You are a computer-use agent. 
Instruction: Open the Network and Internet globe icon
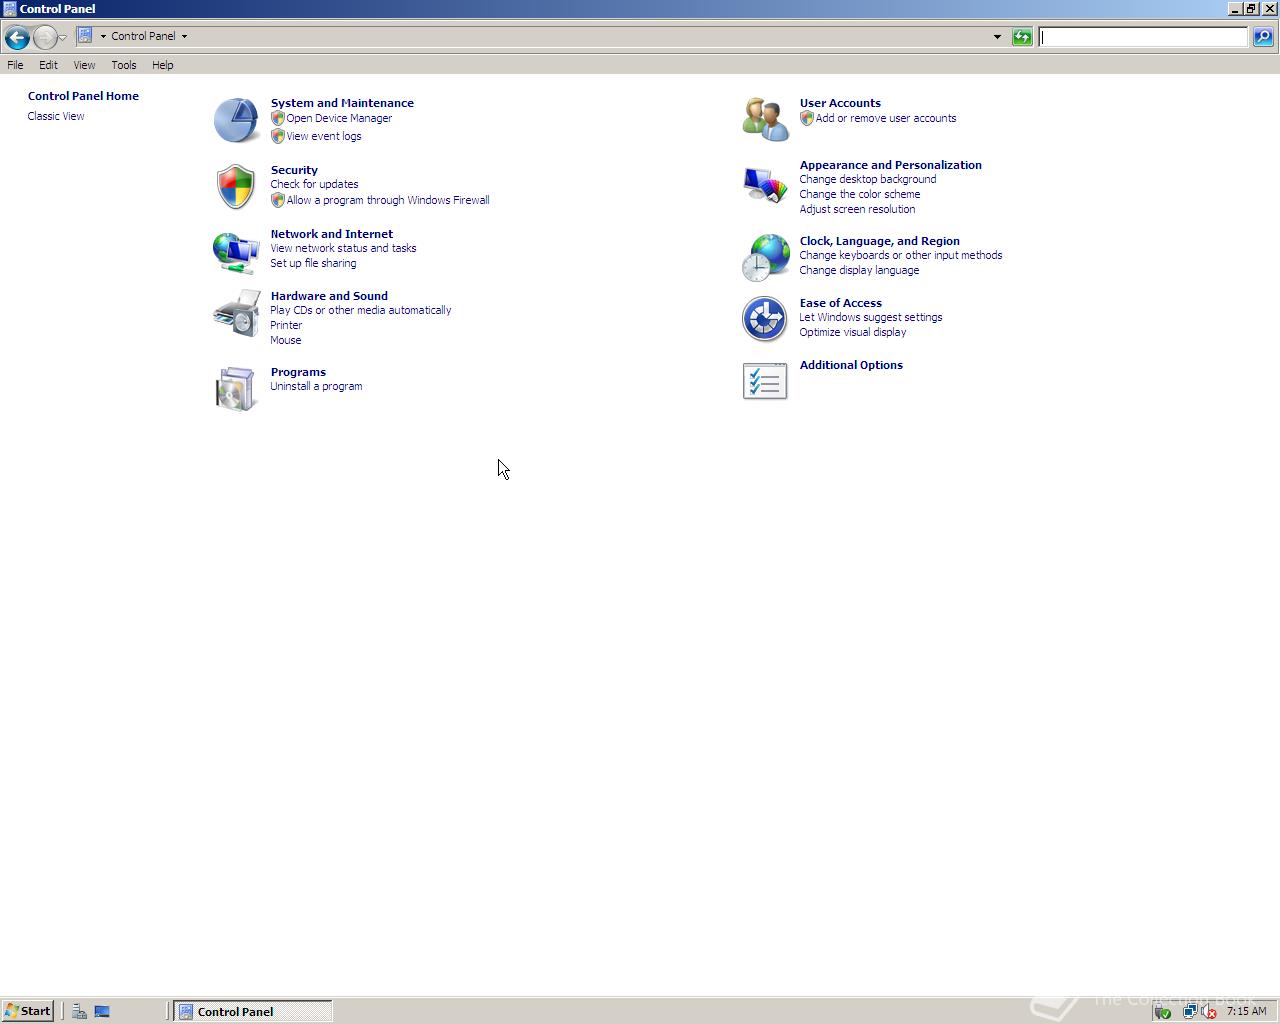[x=236, y=252]
